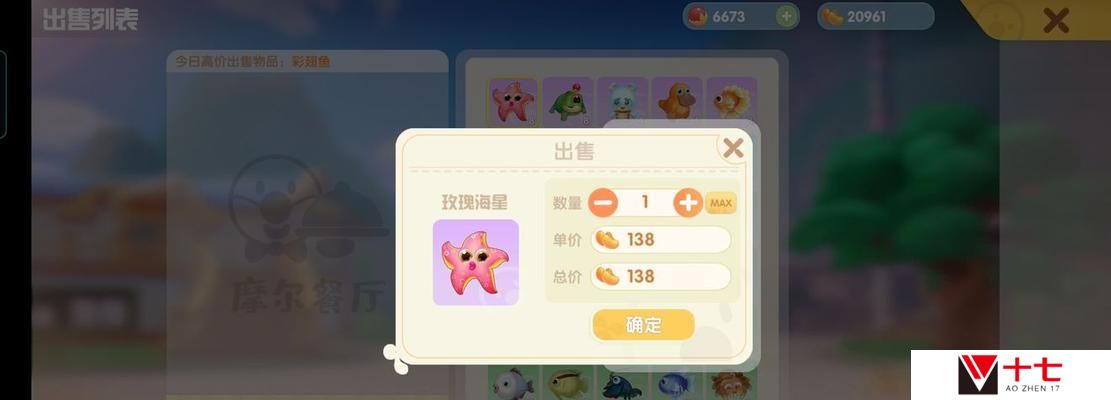Confirm the sale with the 确定 button
The image size is (1111, 400).
[643, 325]
